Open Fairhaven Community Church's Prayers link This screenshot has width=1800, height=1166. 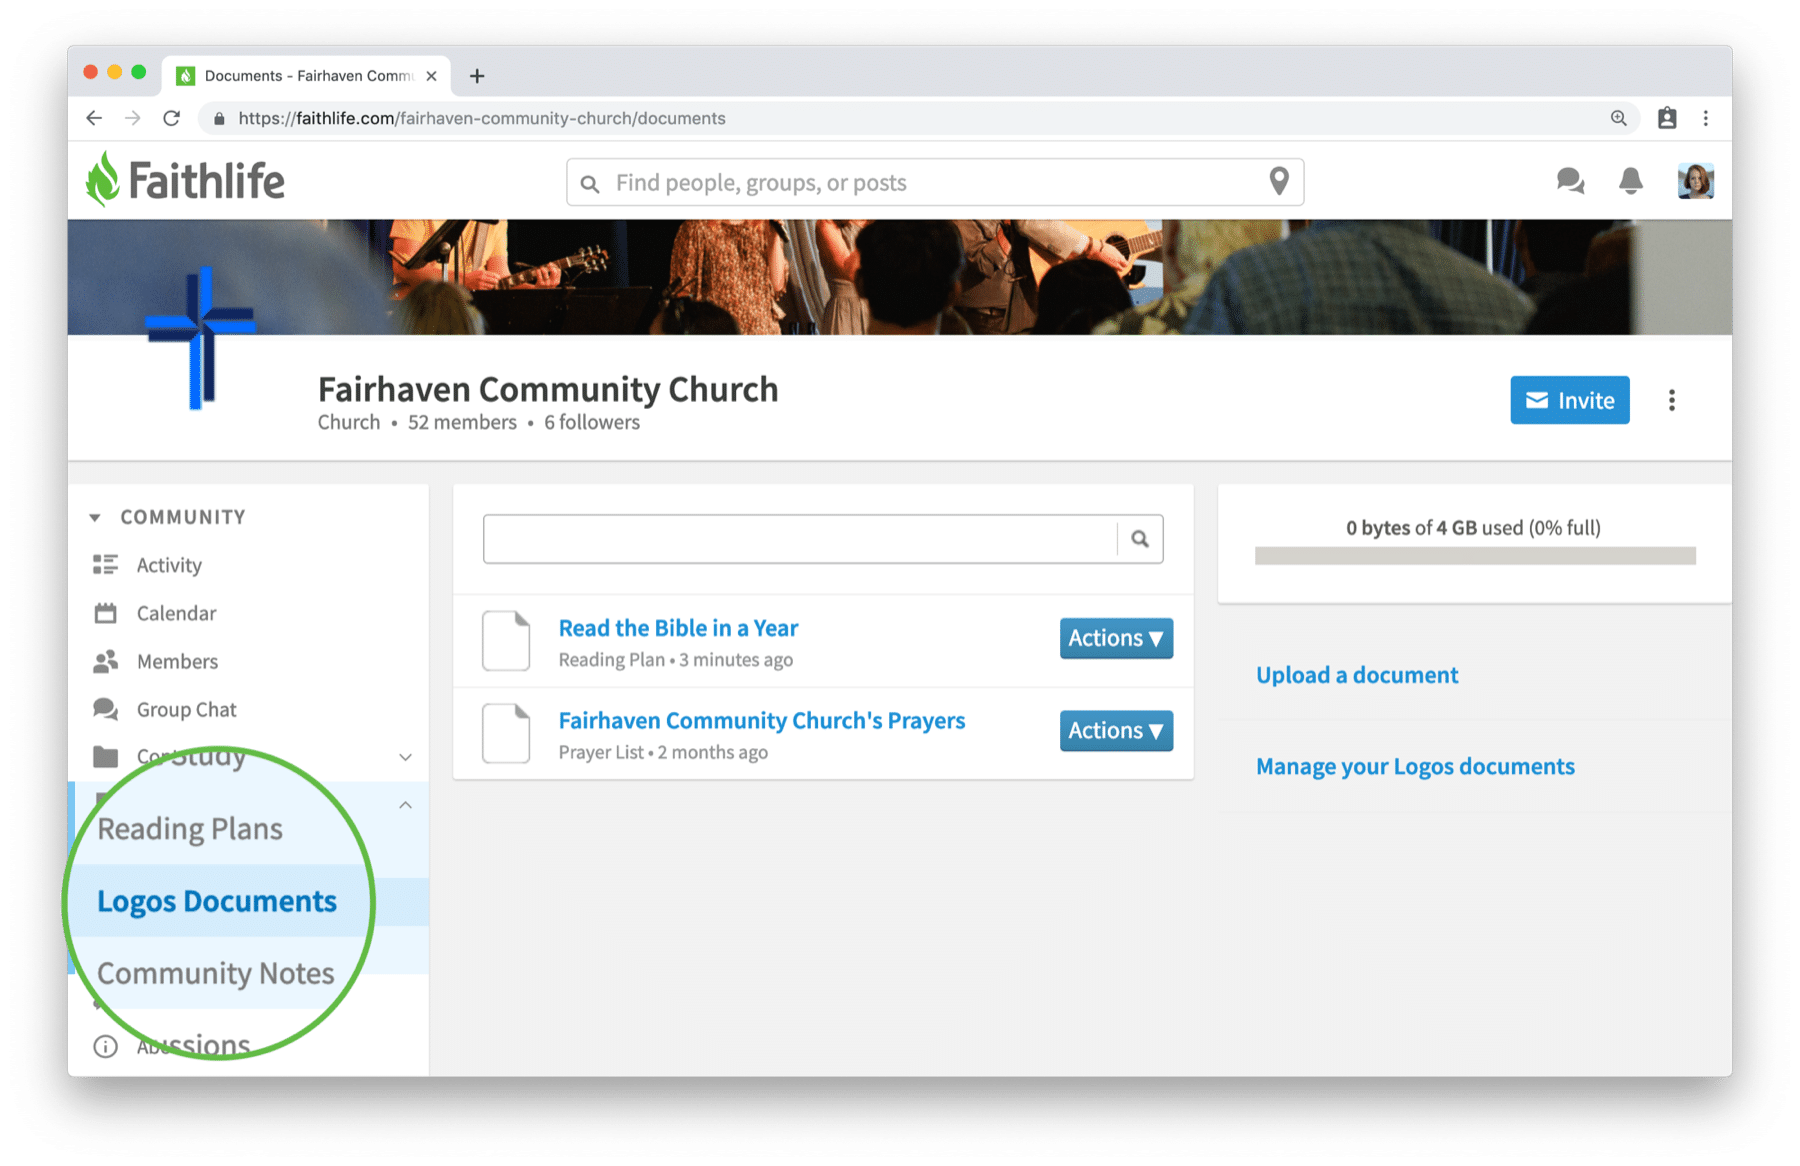(x=762, y=721)
